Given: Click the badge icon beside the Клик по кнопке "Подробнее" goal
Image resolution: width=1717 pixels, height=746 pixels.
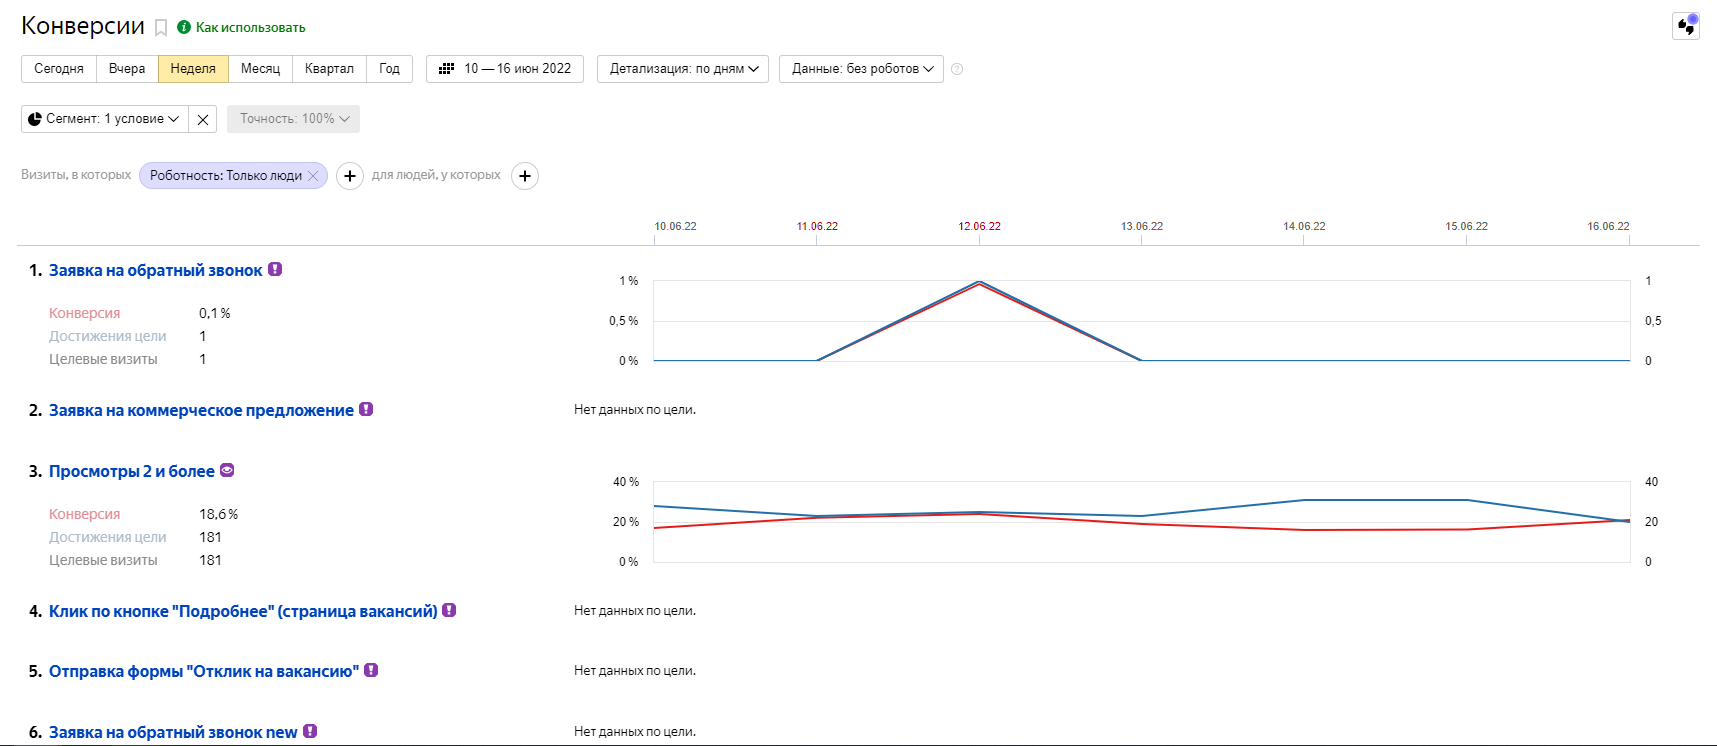Looking at the screenshot, I should (x=449, y=610).
